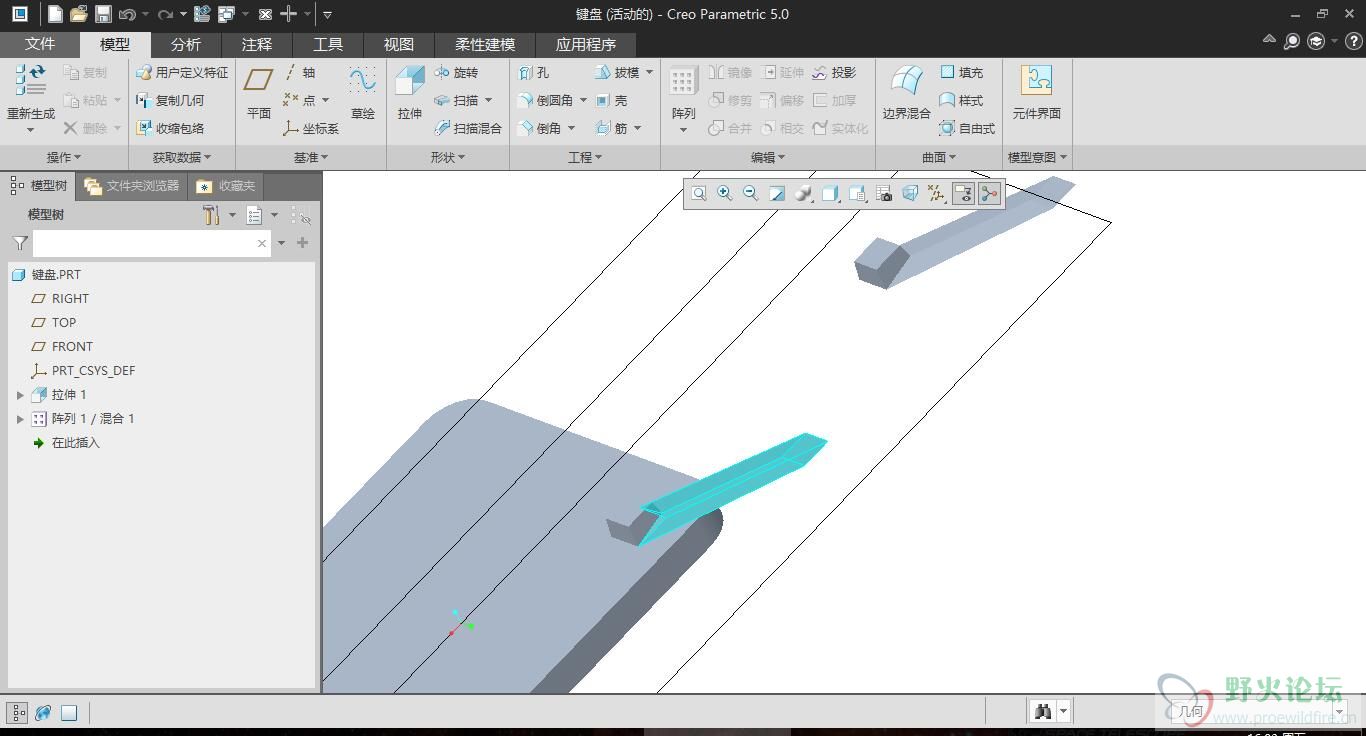Switch to the 工具 ribbon tab
The width and height of the screenshot is (1366, 736).
[328, 44]
